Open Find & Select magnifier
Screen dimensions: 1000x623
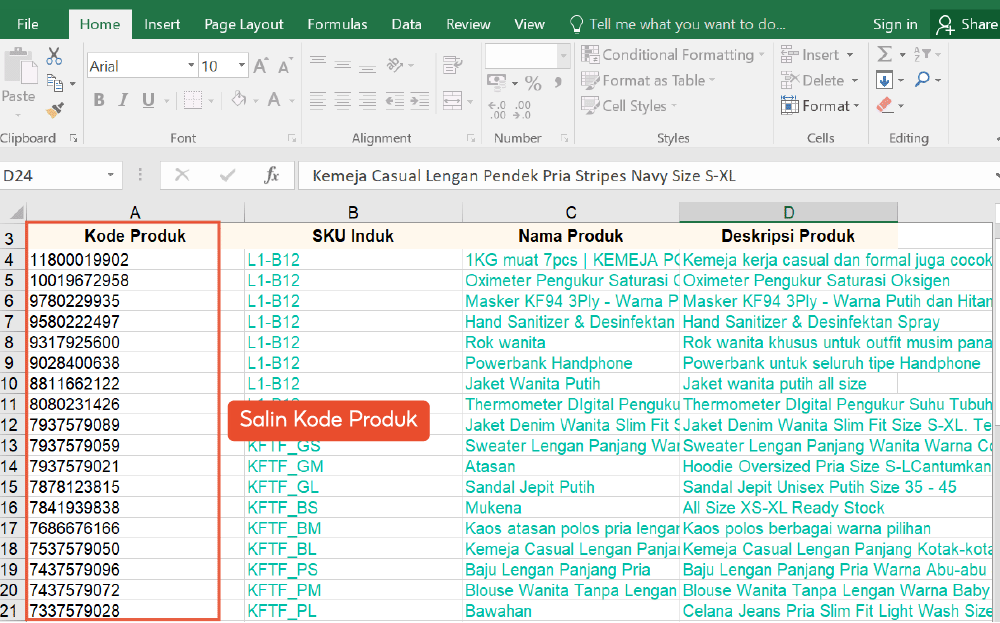pos(921,80)
